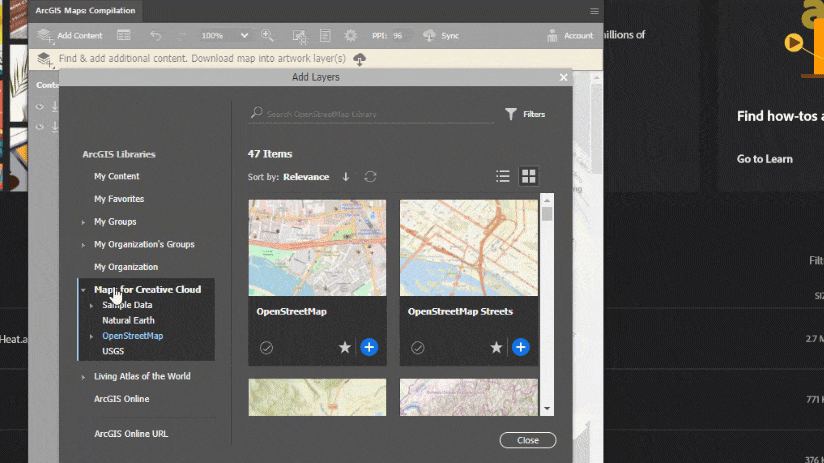Expand Sample Data arrow

[91, 305]
